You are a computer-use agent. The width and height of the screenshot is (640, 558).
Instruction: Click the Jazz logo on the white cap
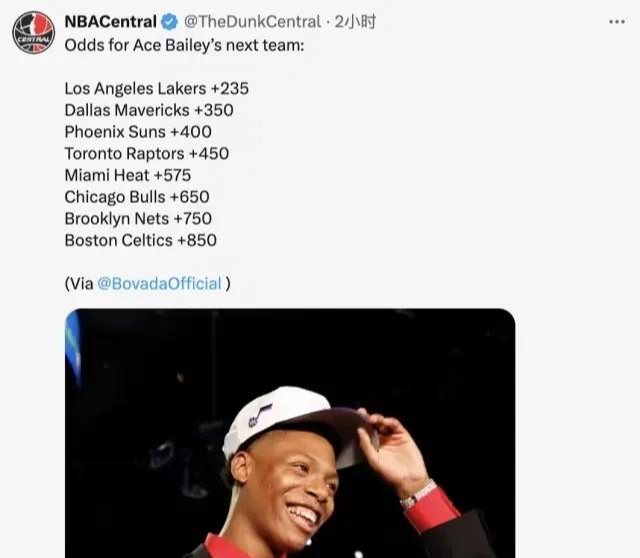pyautogui.click(x=259, y=416)
